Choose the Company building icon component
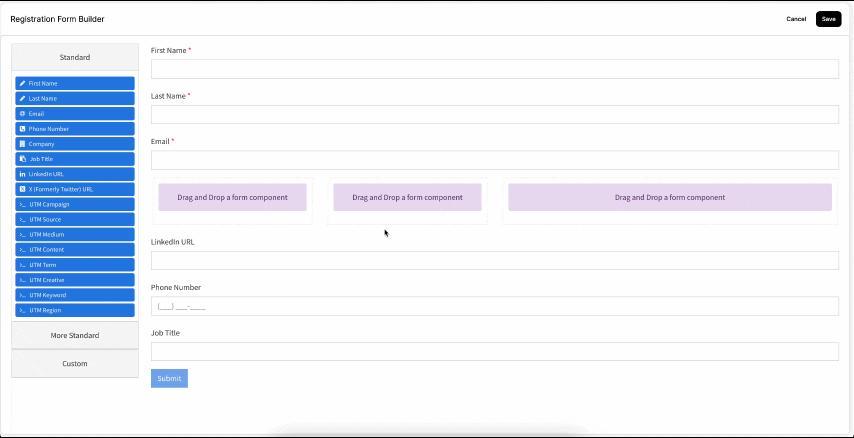854x438 pixels. point(74,144)
